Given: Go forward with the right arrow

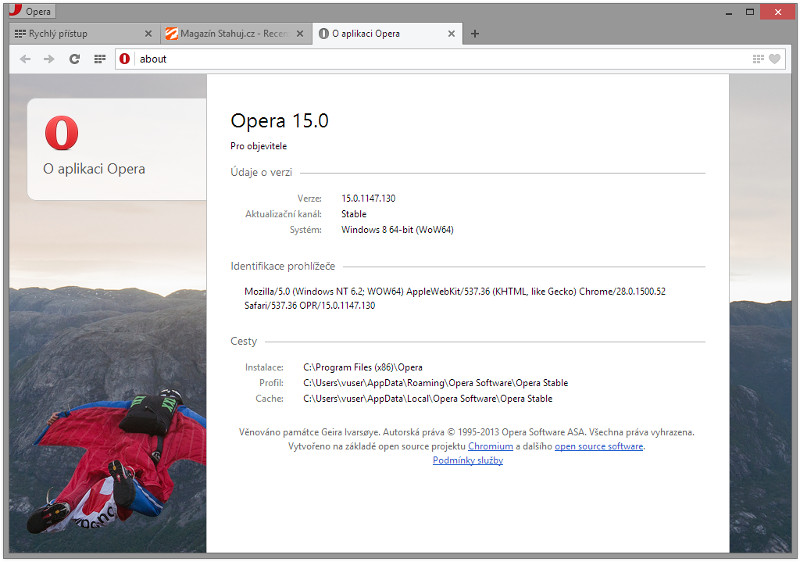Looking at the screenshot, I should (x=49, y=59).
